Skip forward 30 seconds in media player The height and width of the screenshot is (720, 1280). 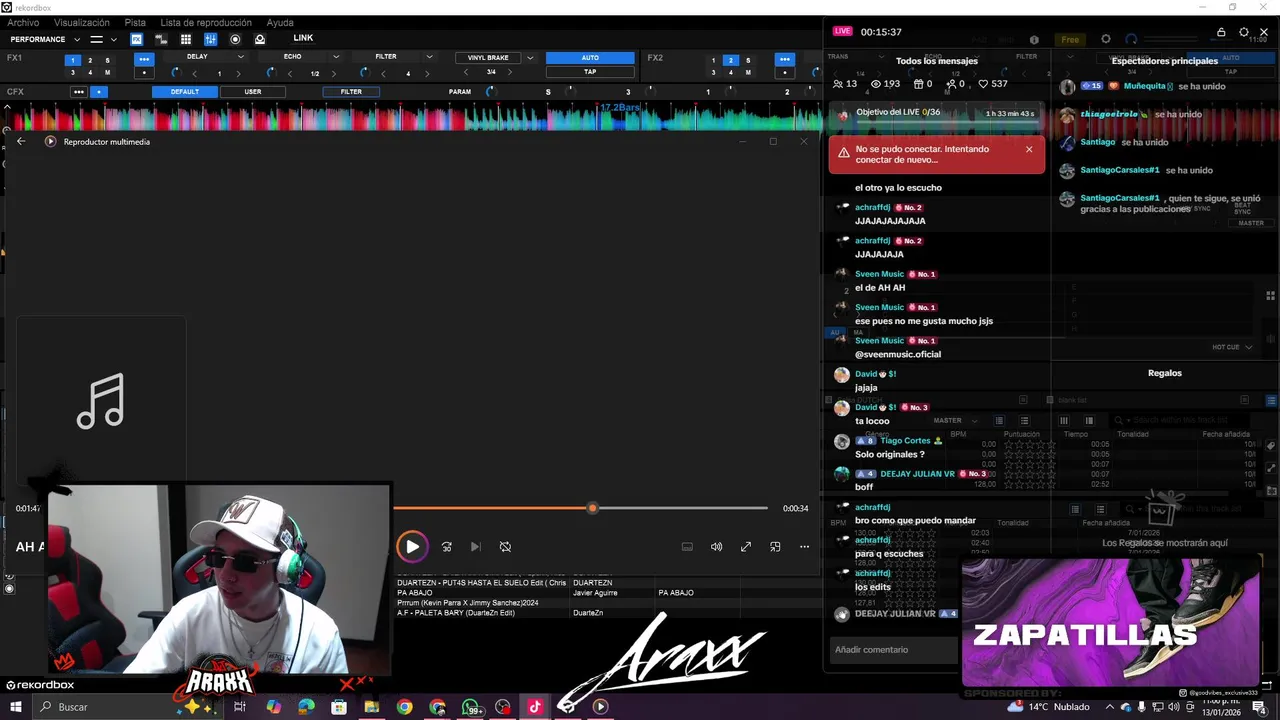coord(447,547)
